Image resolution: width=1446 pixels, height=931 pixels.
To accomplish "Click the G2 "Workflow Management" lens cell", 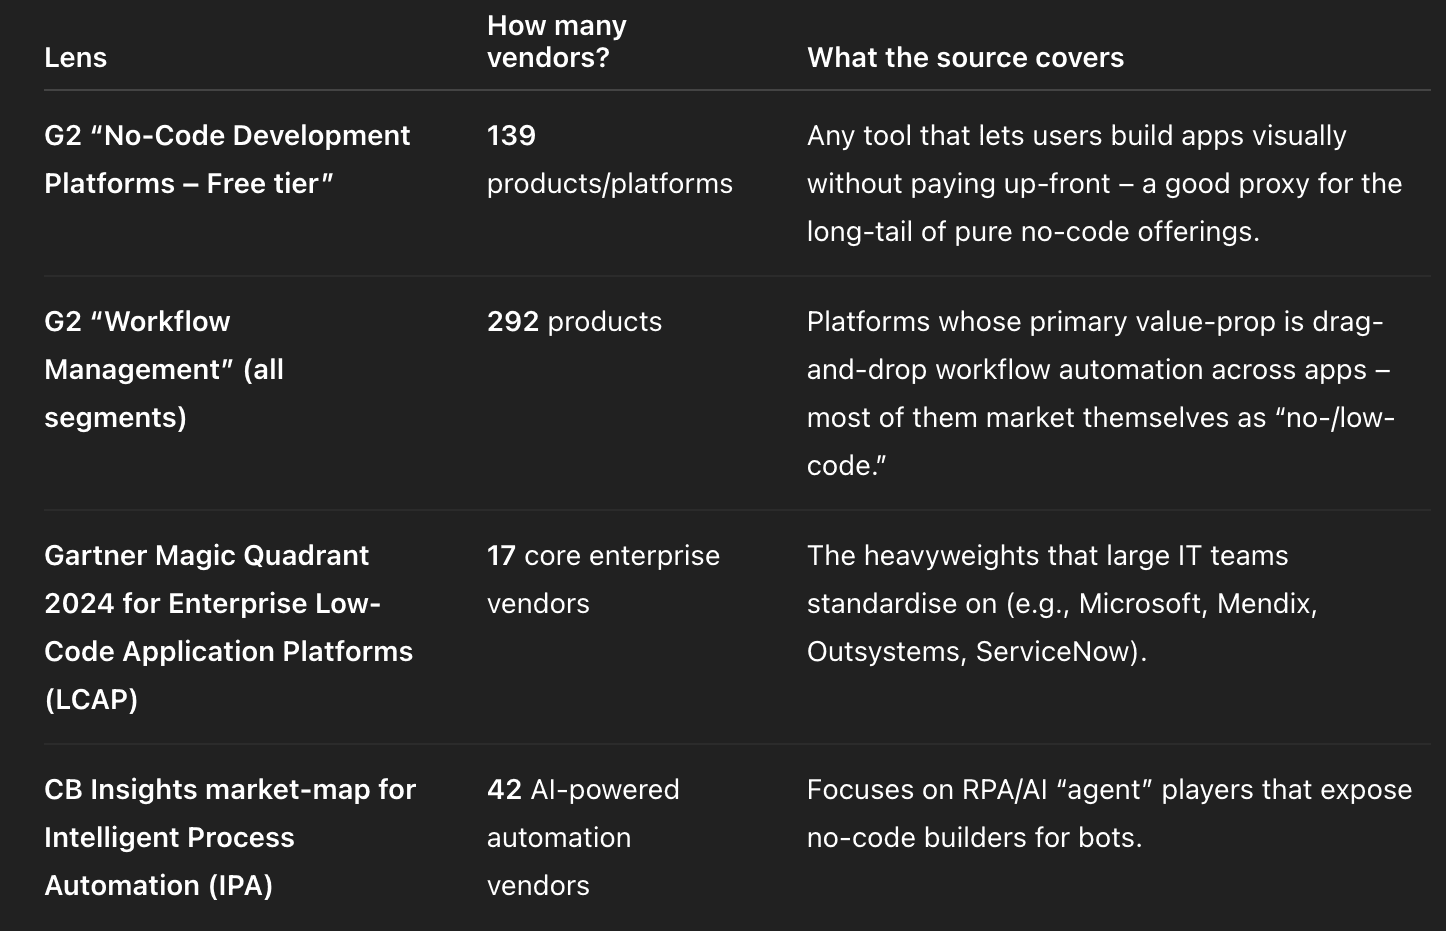I will pyautogui.click(x=164, y=369).
